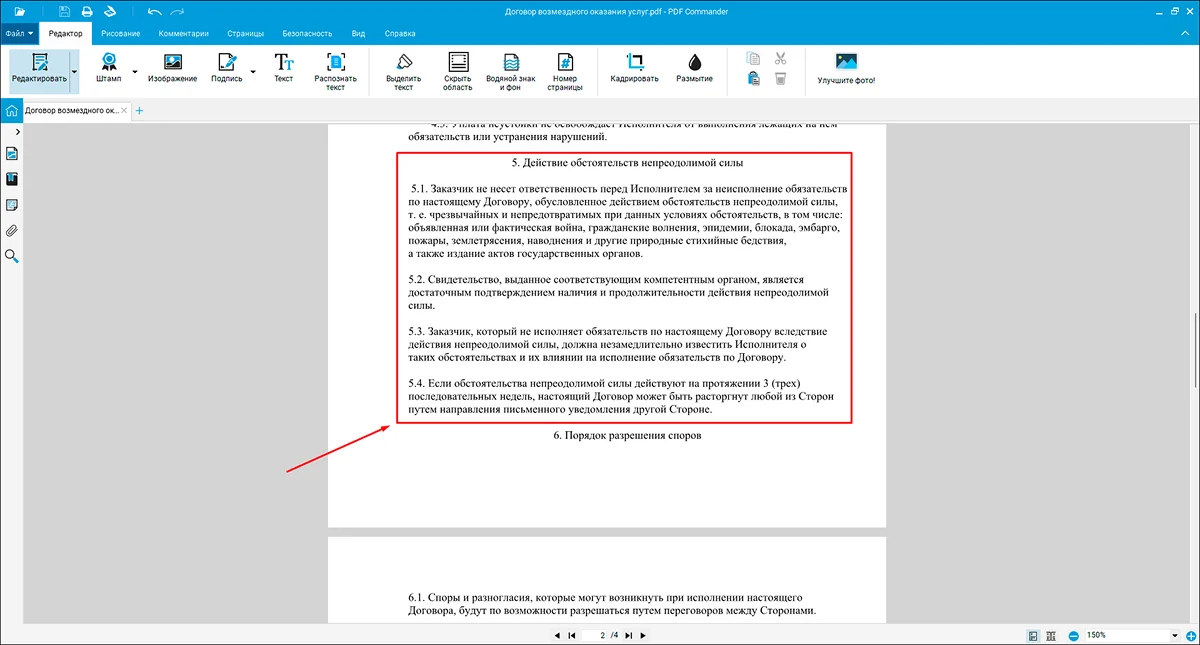
Task: Switch to the Редактор tab
Action: click(65, 34)
